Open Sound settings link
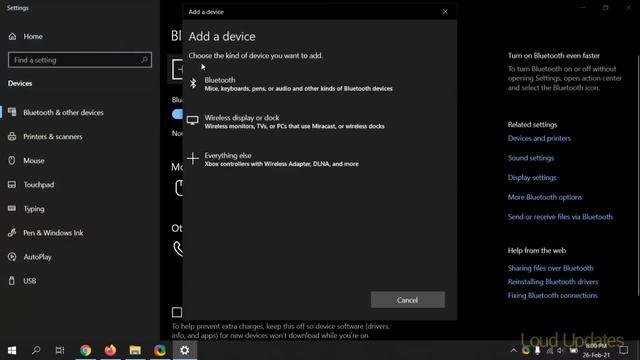The width and height of the screenshot is (640, 360). tap(531, 158)
